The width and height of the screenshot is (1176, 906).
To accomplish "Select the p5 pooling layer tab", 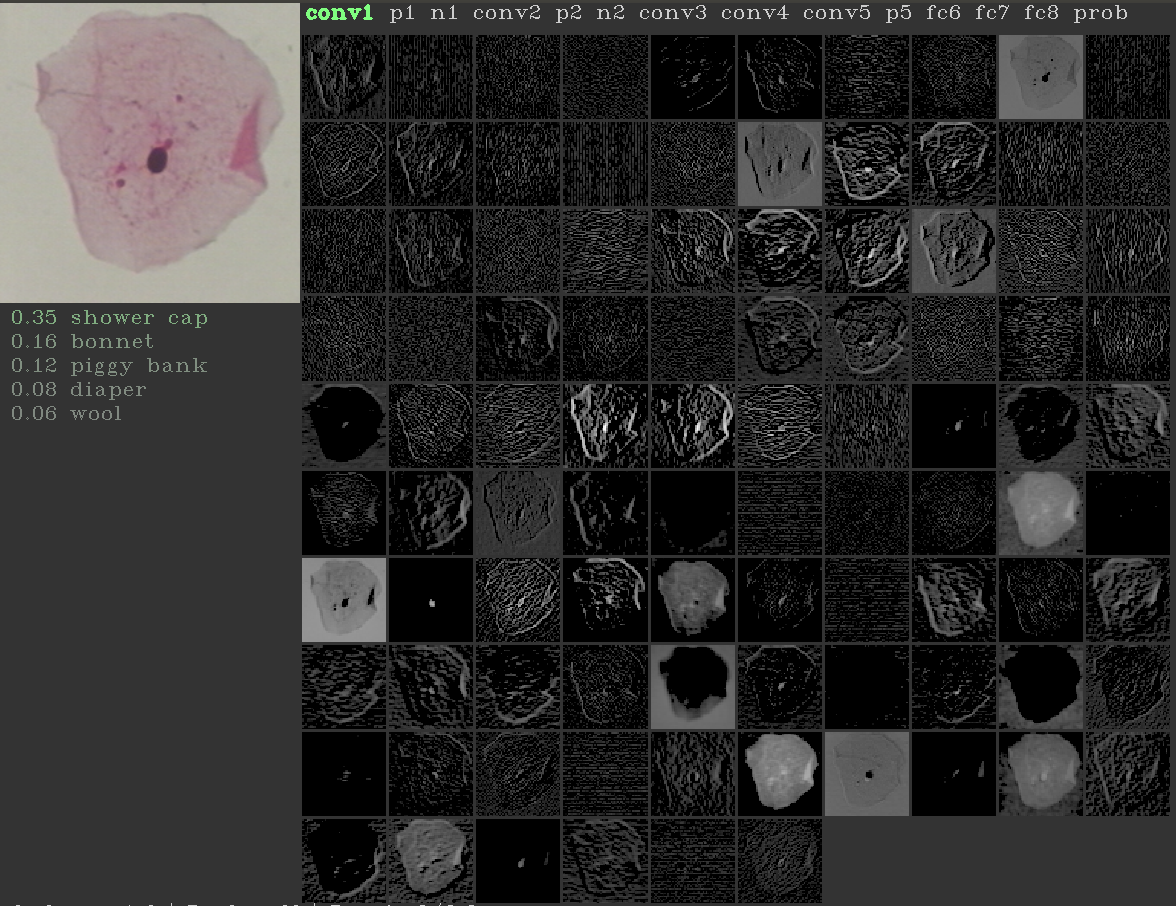I will click(898, 13).
